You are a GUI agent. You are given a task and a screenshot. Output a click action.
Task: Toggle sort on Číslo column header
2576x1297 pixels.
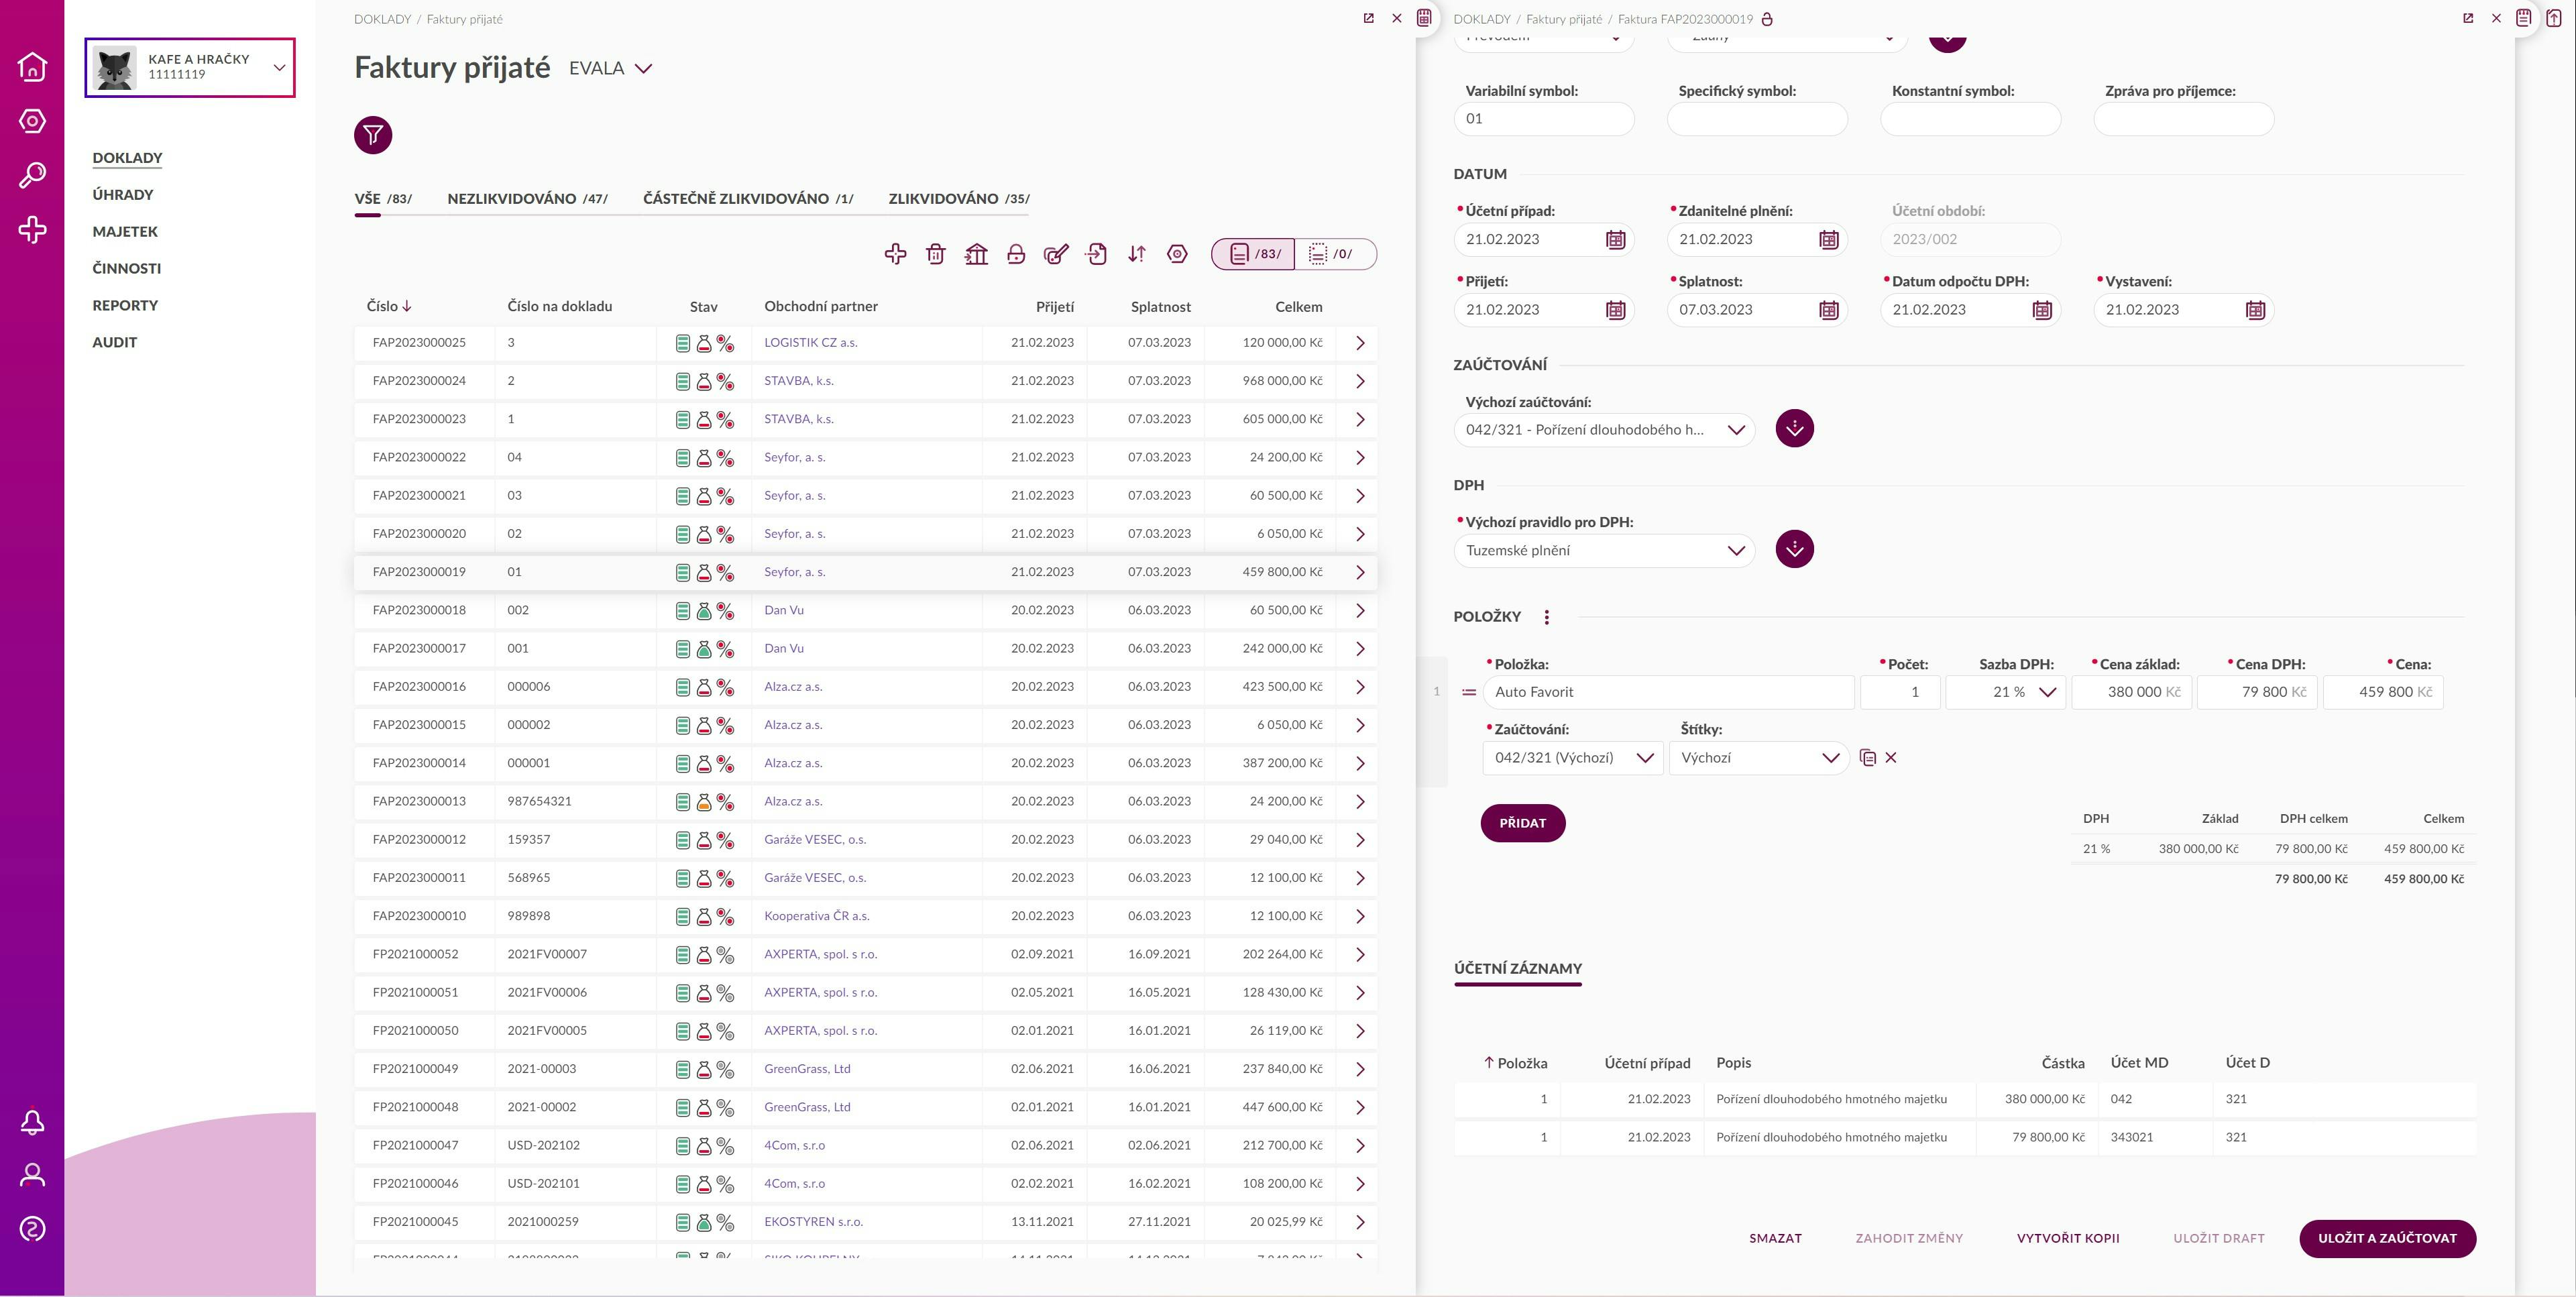point(389,306)
